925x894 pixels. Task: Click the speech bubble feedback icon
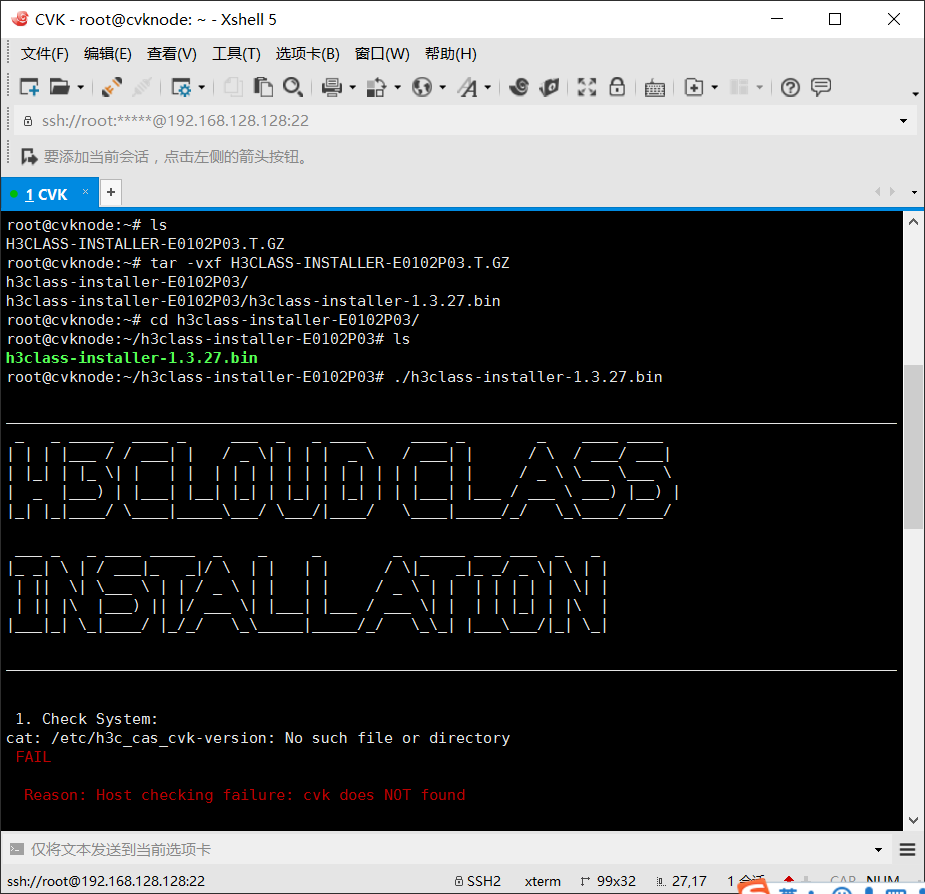pyautogui.click(x=821, y=87)
